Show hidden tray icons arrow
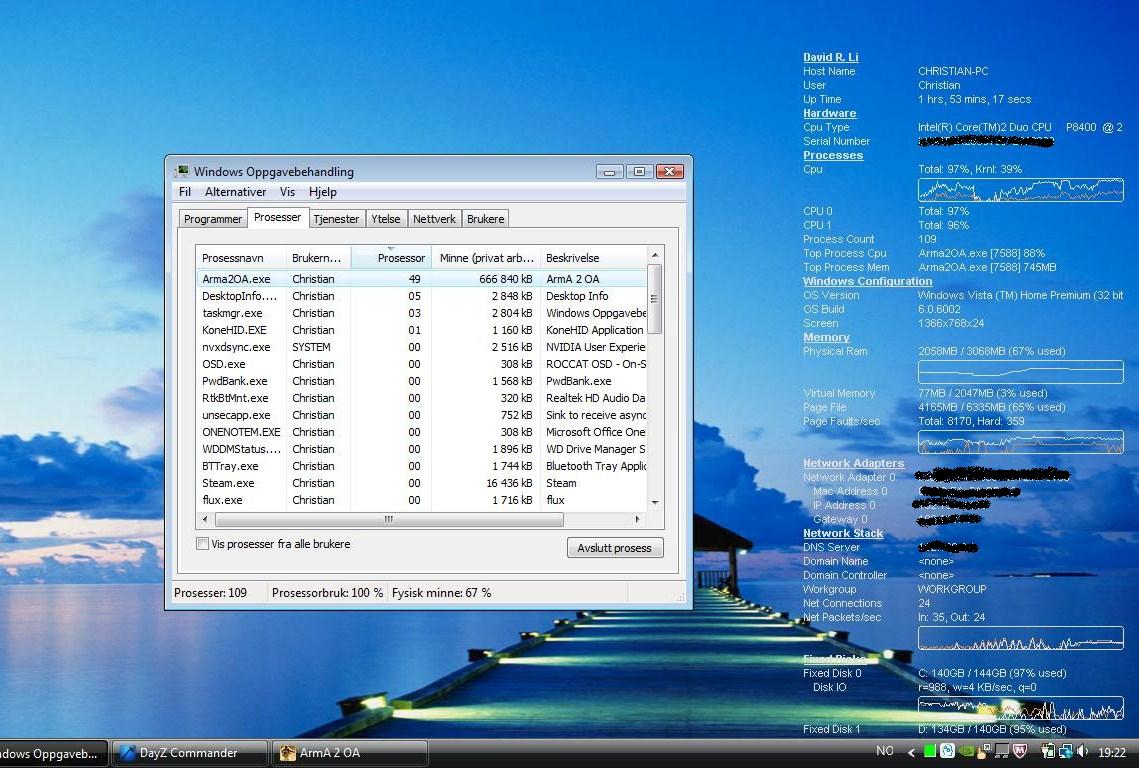Image resolution: width=1139 pixels, height=768 pixels. pos(911,752)
